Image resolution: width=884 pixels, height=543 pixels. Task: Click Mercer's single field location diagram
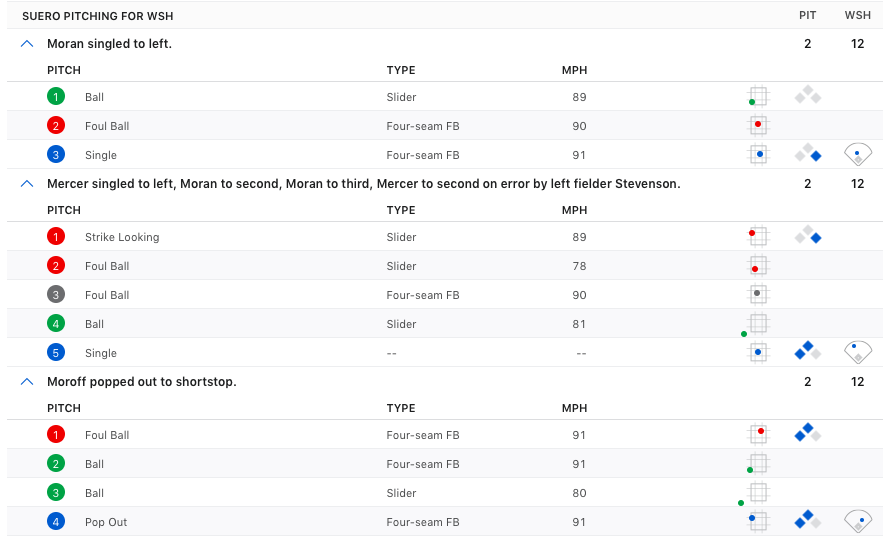(x=858, y=352)
